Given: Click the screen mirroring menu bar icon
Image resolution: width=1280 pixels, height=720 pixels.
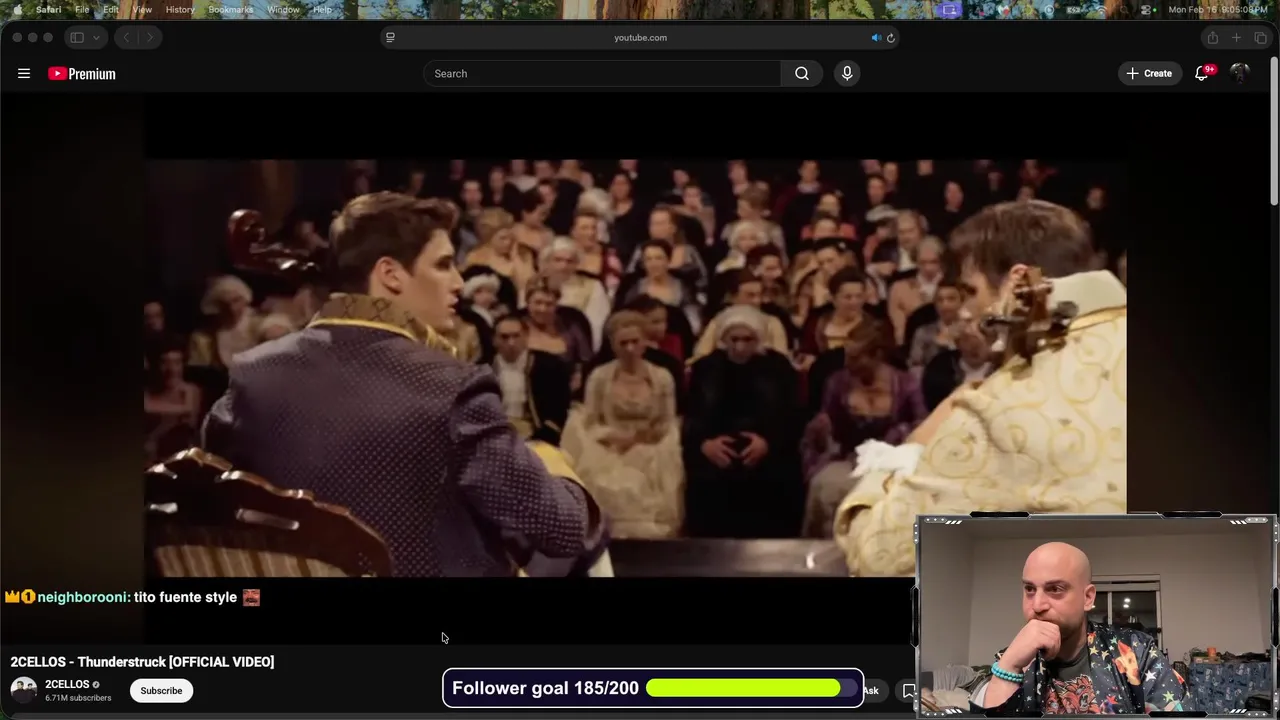Looking at the screenshot, I should click(x=949, y=9).
